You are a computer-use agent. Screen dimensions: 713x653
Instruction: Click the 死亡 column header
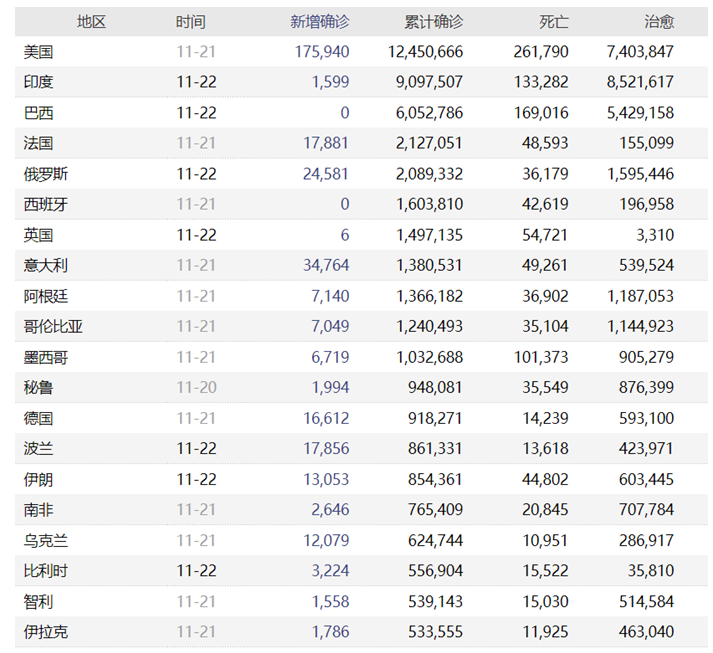click(554, 22)
